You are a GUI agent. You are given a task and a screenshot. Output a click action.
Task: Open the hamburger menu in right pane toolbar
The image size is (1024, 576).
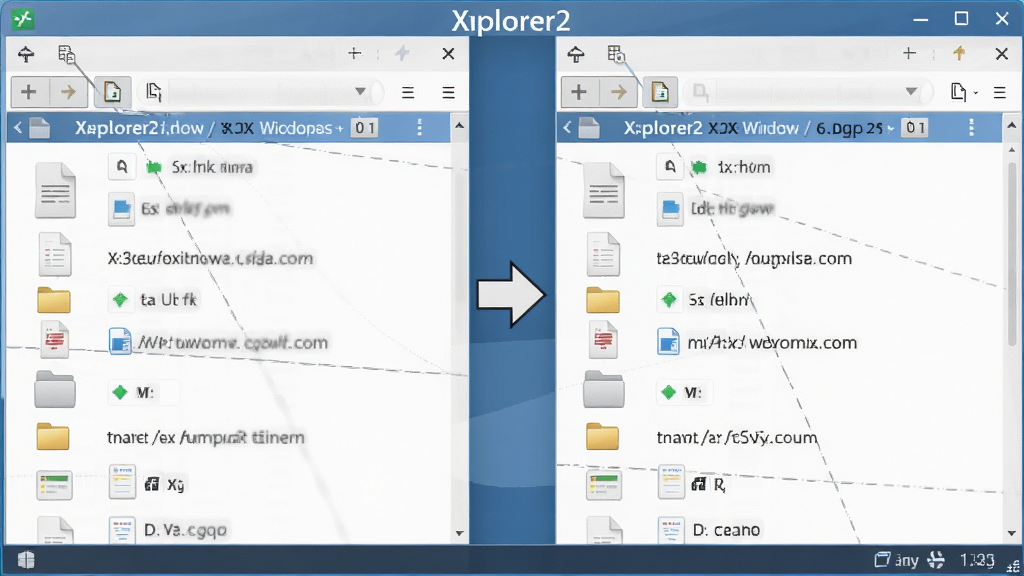[x=999, y=93]
